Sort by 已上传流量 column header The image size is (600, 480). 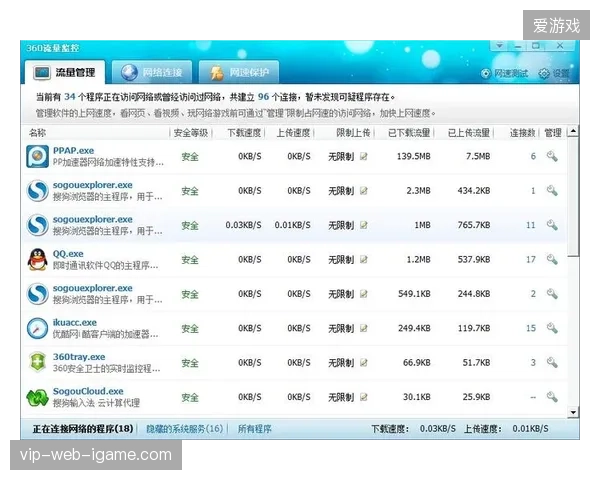pos(469,133)
